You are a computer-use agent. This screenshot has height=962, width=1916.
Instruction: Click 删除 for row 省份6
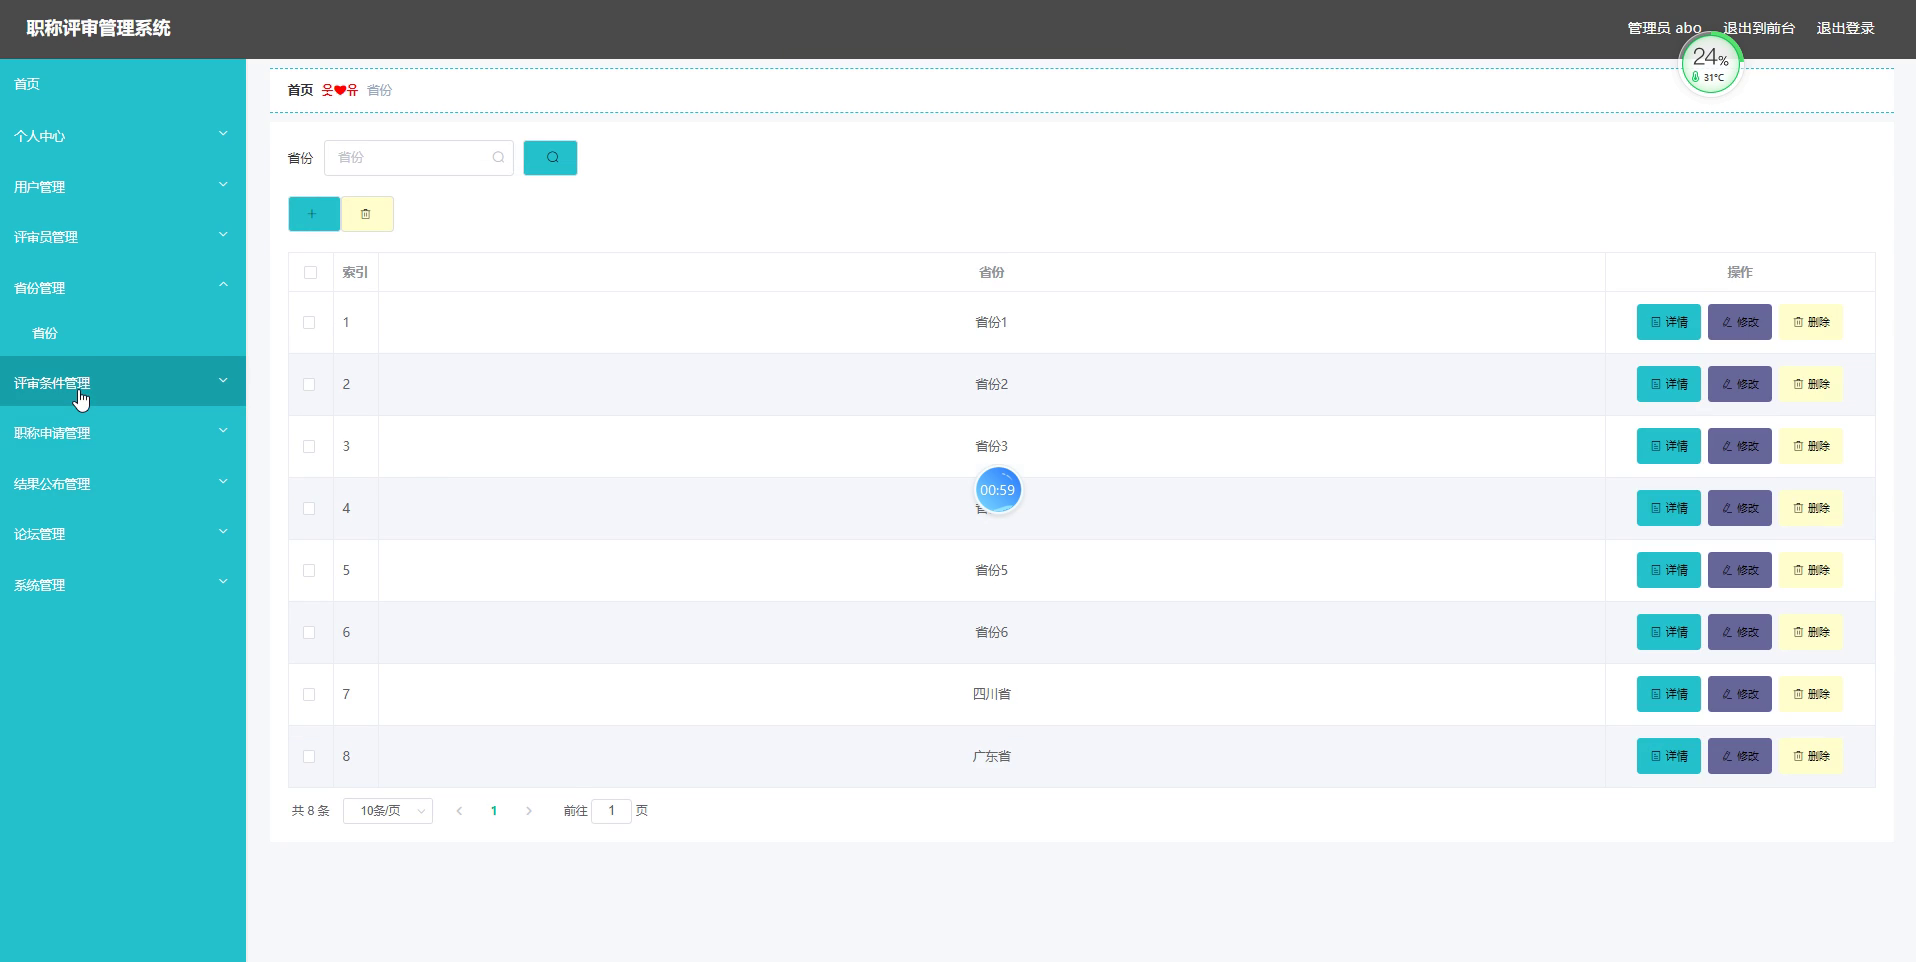click(x=1810, y=632)
